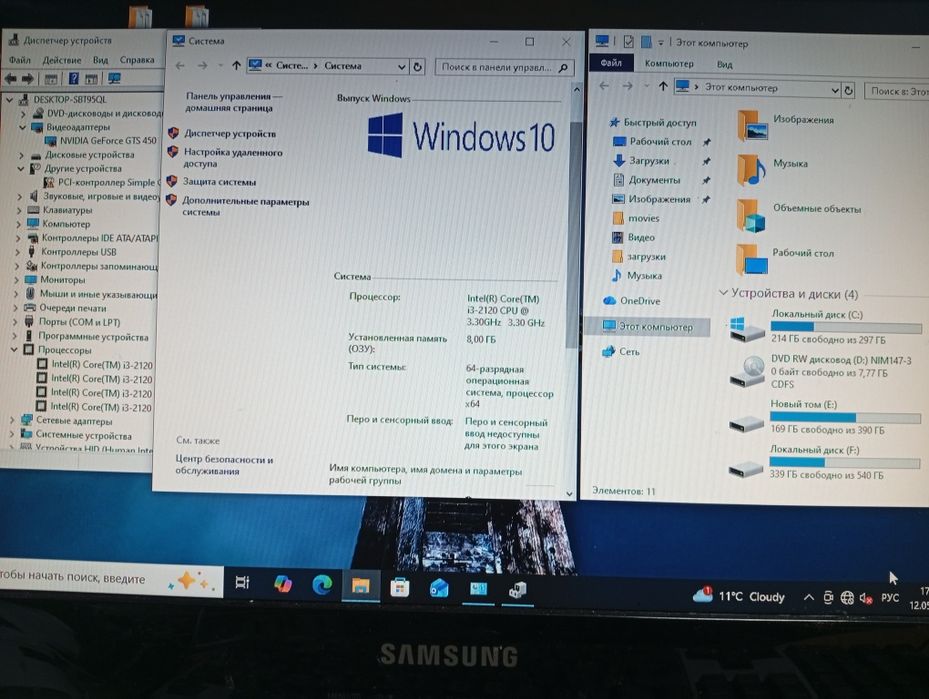The height and width of the screenshot is (699, 929).
Task: Click refresh button in System window address bar
Action: (x=418, y=67)
